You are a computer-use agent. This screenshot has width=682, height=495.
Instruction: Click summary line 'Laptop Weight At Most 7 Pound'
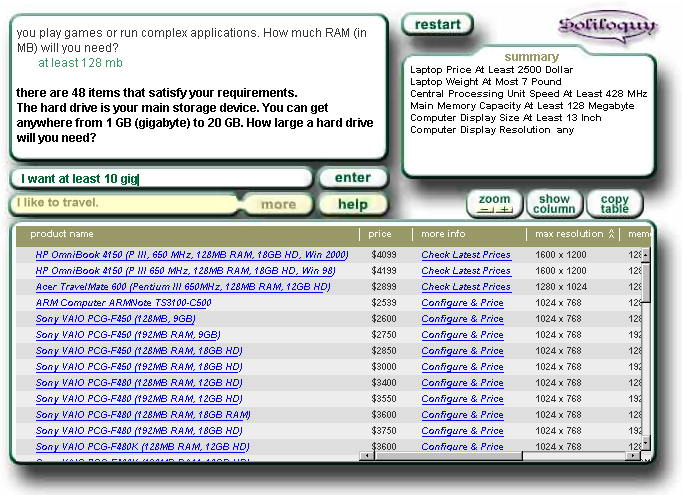[486, 82]
